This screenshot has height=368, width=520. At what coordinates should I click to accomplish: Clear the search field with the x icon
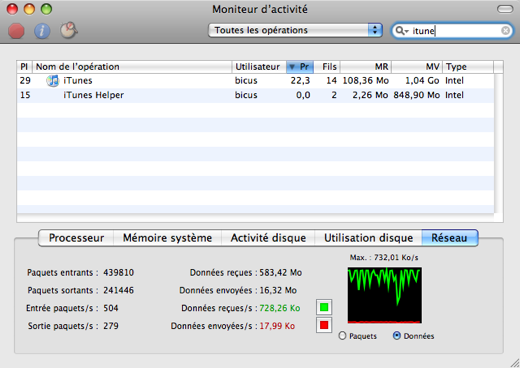pos(505,31)
